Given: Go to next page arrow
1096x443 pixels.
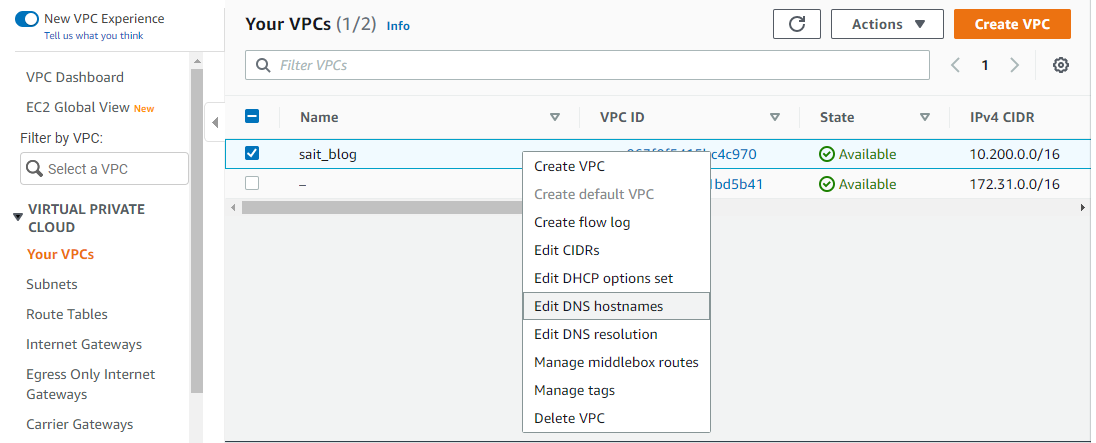Looking at the screenshot, I should pyautogui.click(x=1015, y=65).
